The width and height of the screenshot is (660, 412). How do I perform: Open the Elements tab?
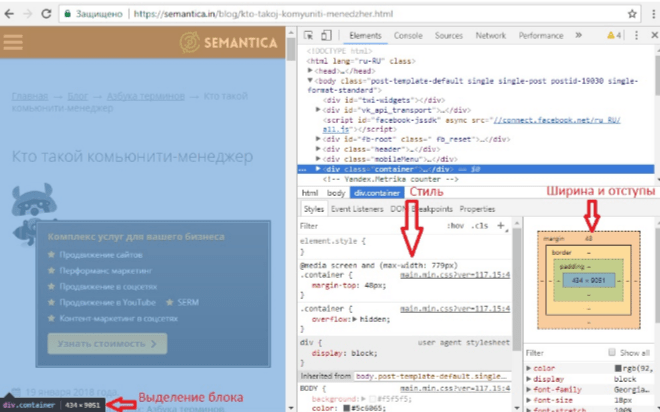click(x=365, y=36)
